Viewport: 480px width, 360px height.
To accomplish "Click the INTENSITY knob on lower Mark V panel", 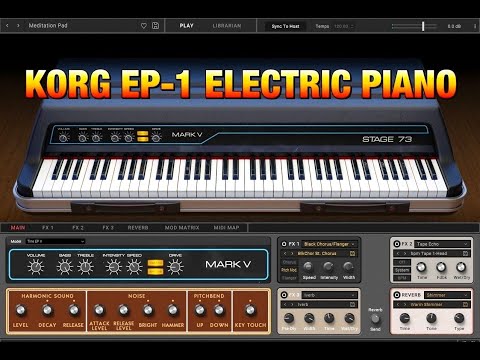I will [113, 267].
